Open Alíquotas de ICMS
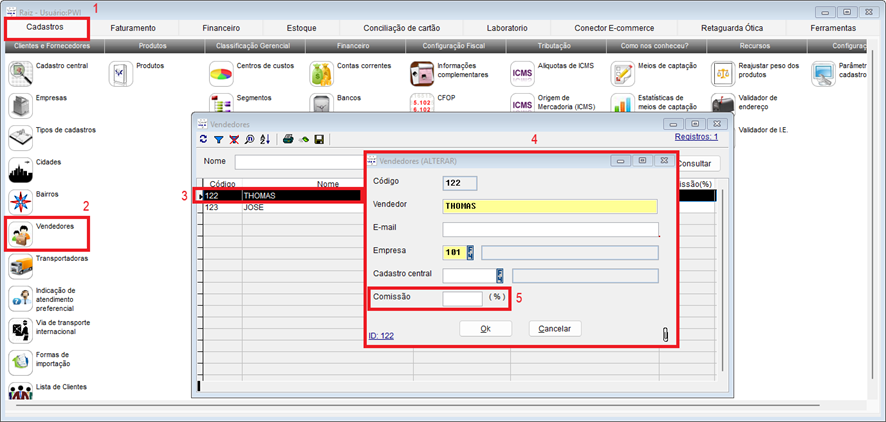Viewport: 886px width, 422px height. (522, 73)
